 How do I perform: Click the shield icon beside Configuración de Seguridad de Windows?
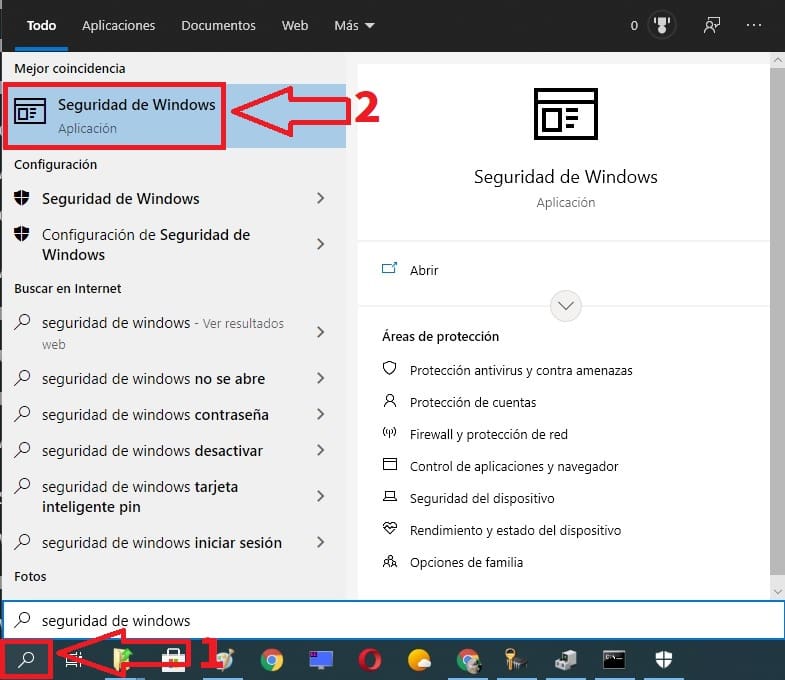click(22, 234)
